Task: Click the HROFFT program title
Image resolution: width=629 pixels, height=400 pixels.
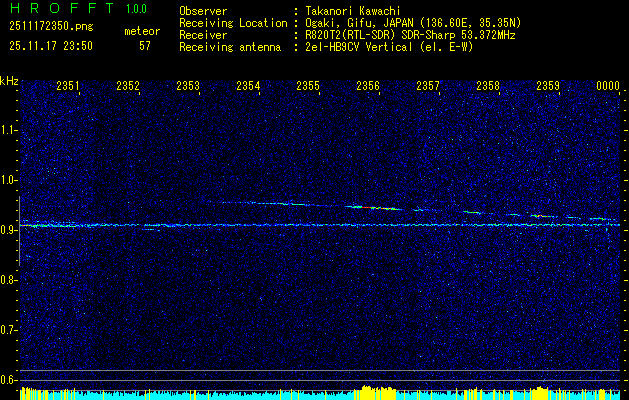Action: pos(61,8)
